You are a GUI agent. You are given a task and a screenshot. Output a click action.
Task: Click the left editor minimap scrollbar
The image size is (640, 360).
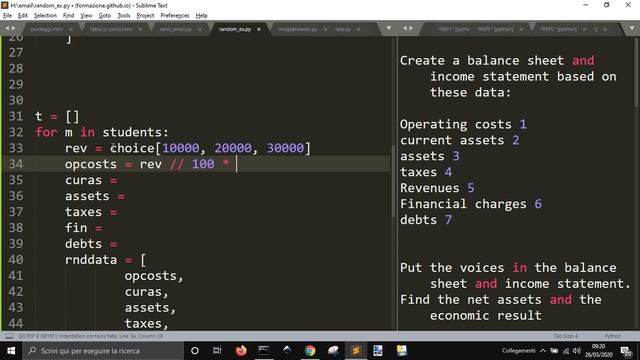point(393,181)
